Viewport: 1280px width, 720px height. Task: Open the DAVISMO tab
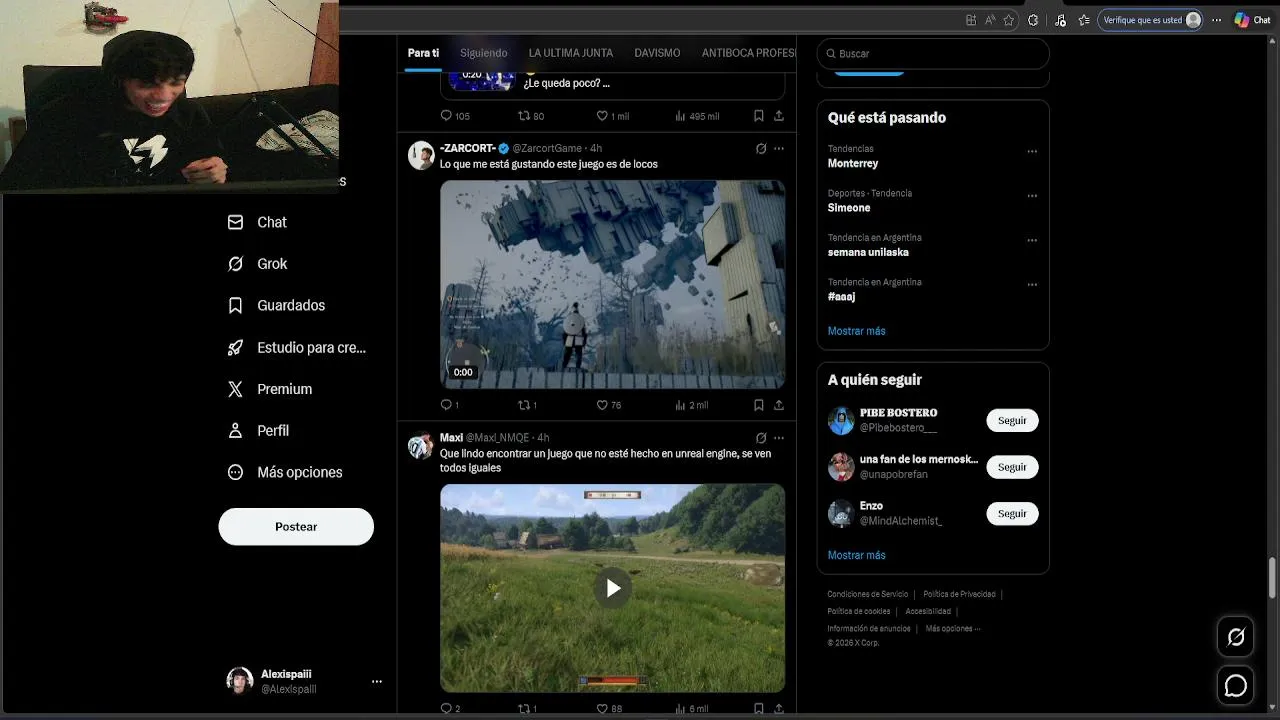coord(657,53)
